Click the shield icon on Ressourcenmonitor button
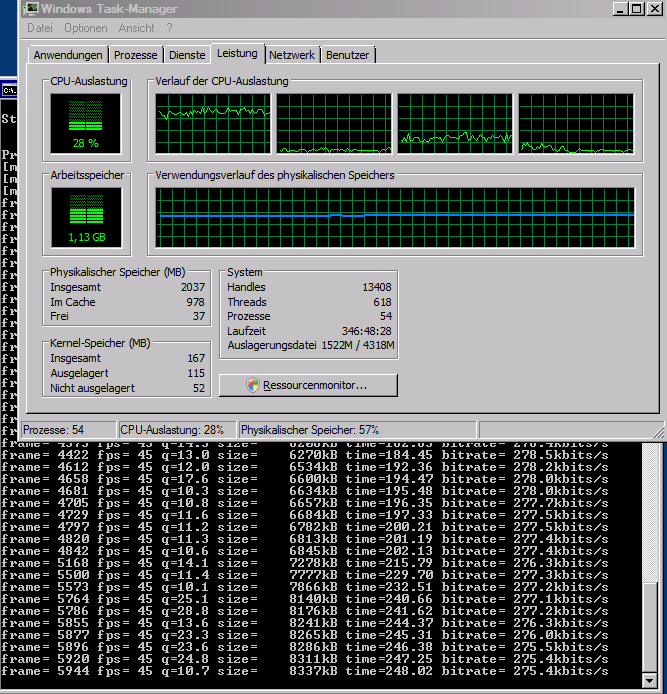The width and height of the screenshot is (667, 694). (253, 385)
